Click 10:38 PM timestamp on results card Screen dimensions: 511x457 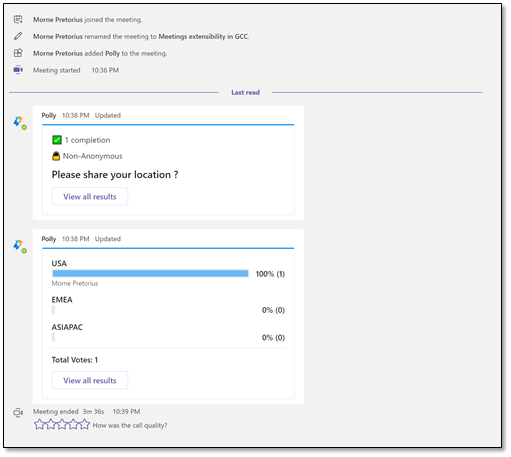[x=76, y=239]
